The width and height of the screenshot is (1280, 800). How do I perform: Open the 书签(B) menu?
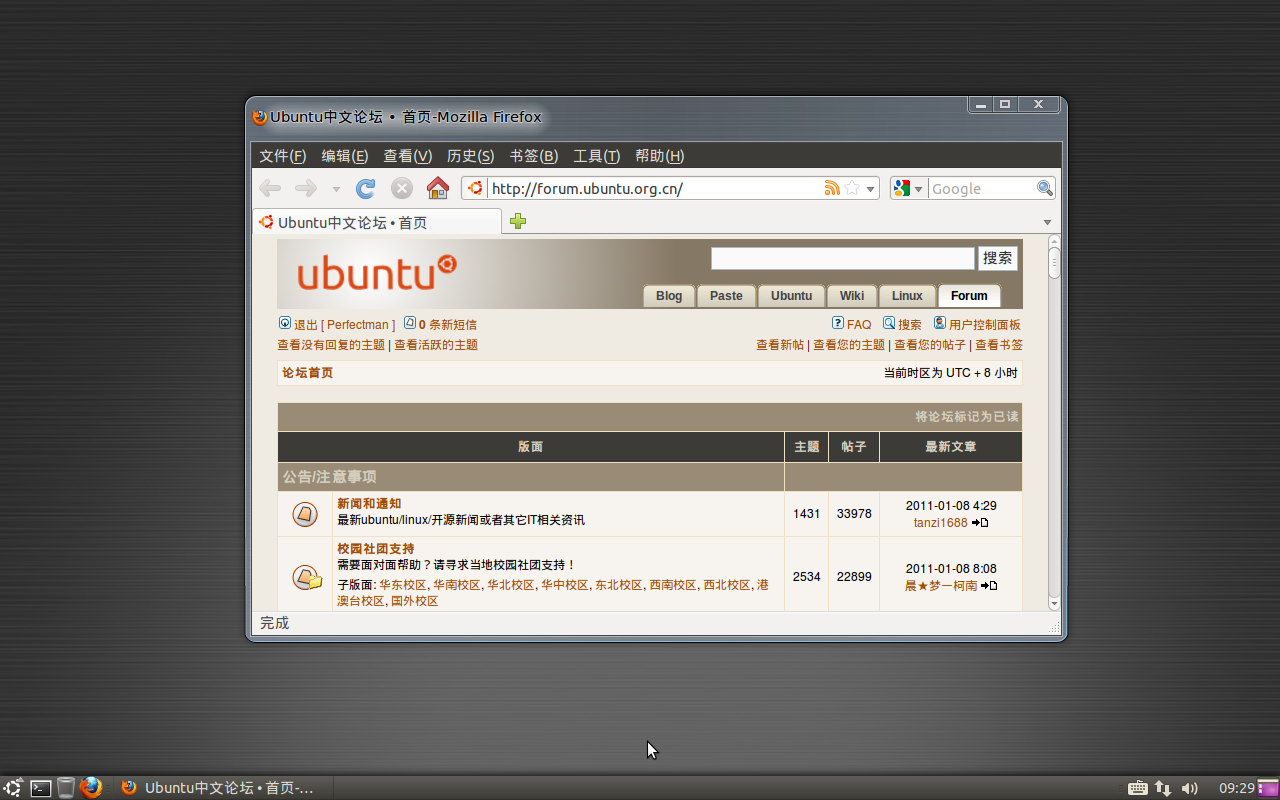click(534, 156)
